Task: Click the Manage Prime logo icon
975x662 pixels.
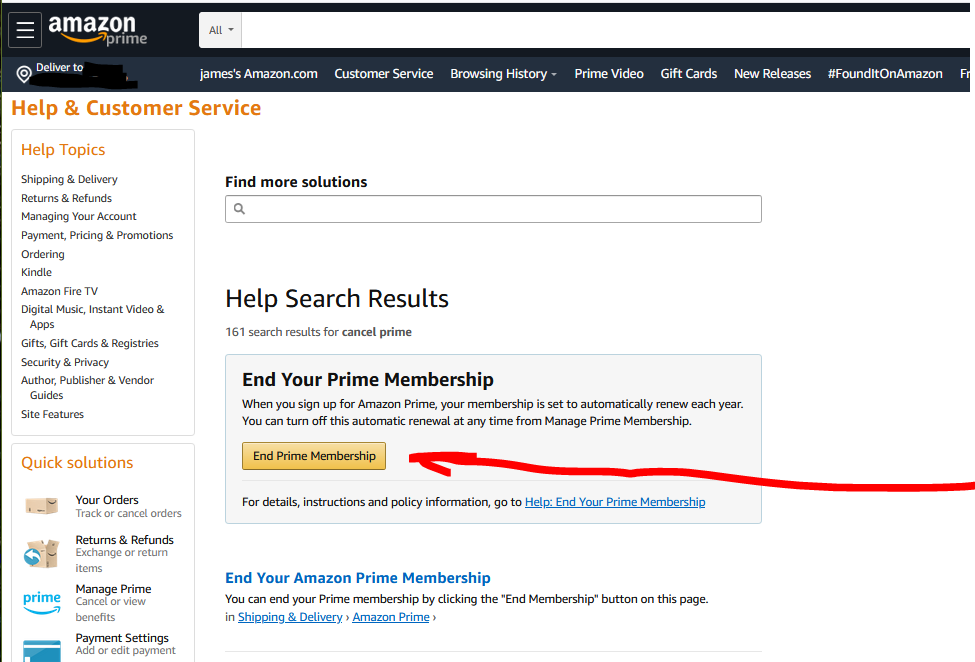Action: (x=42, y=601)
